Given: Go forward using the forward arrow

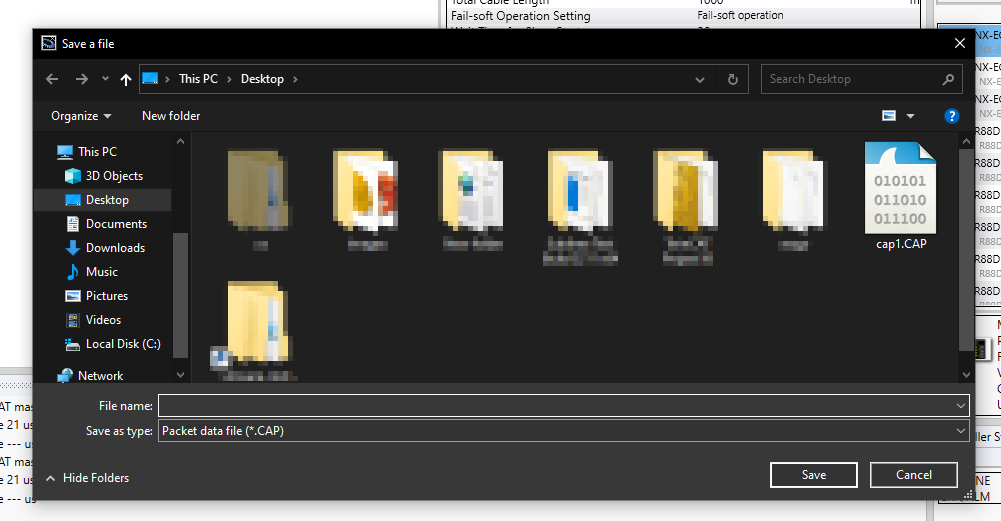Looking at the screenshot, I should (82, 79).
